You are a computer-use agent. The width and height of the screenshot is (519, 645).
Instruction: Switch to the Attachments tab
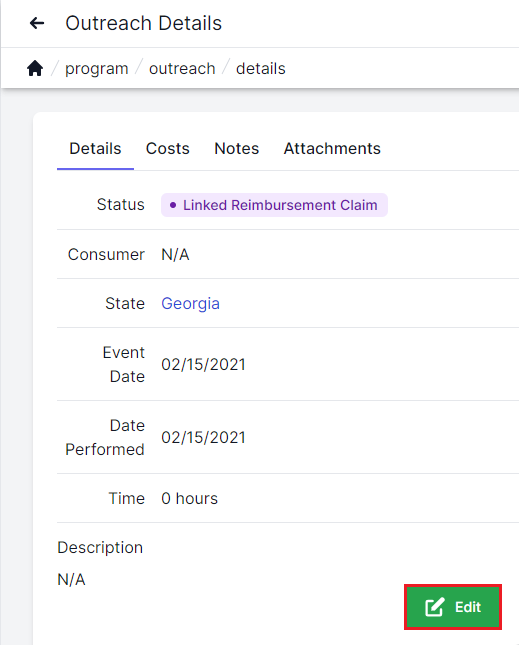tap(332, 148)
